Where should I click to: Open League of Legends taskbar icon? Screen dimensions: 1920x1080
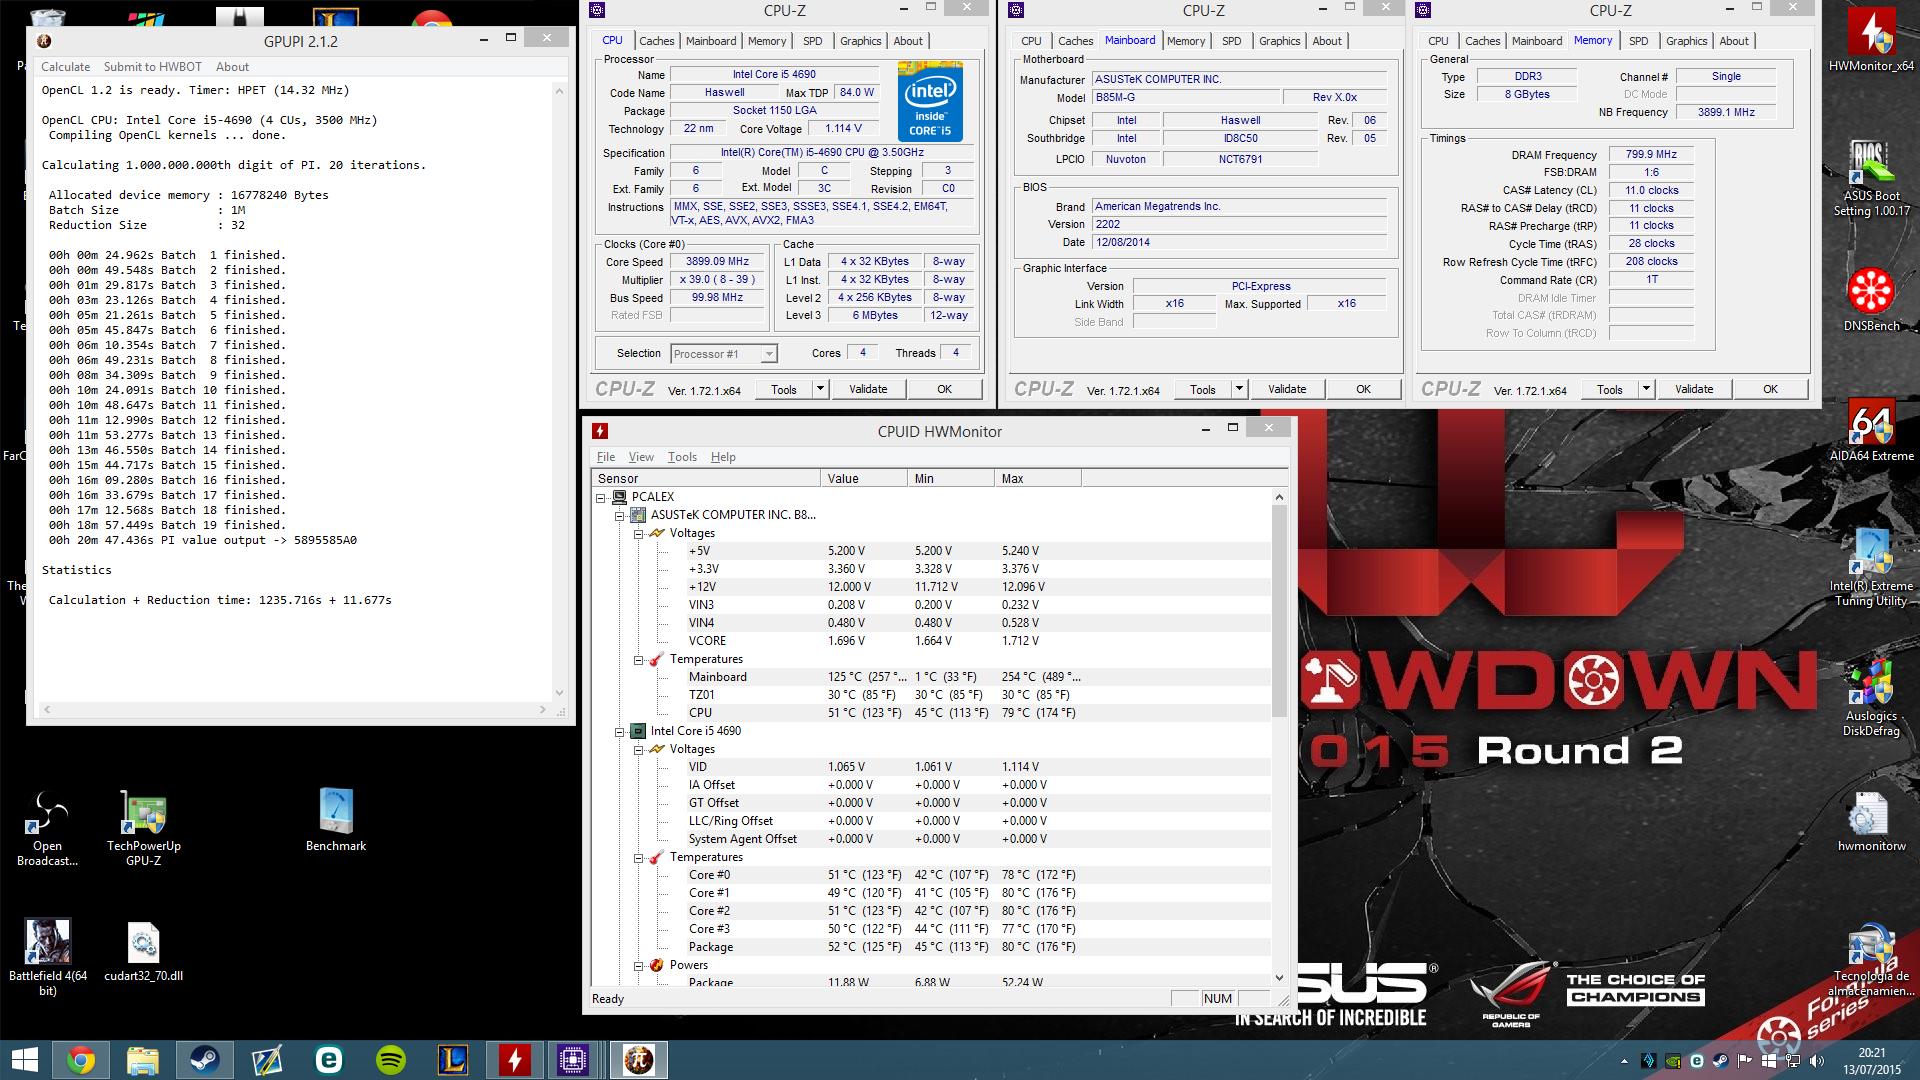tap(453, 1060)
